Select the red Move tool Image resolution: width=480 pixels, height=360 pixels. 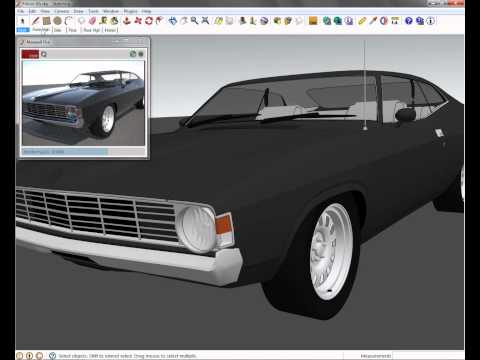pyautogui.click(x=138, y=21)
